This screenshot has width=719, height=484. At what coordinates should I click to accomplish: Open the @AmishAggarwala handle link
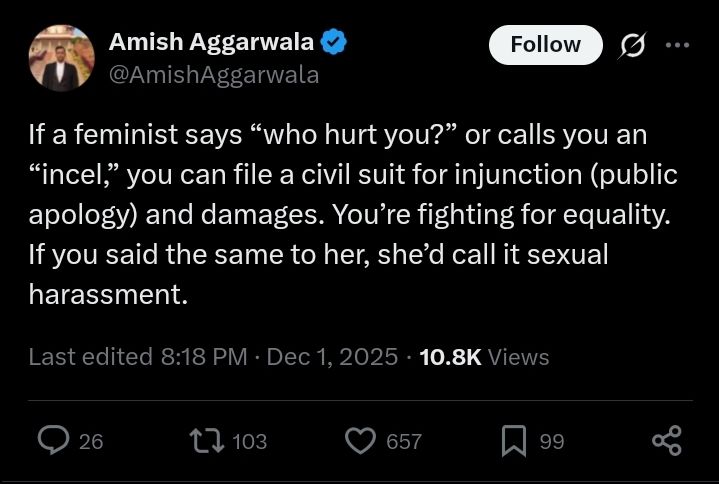[x=213, y=74]
